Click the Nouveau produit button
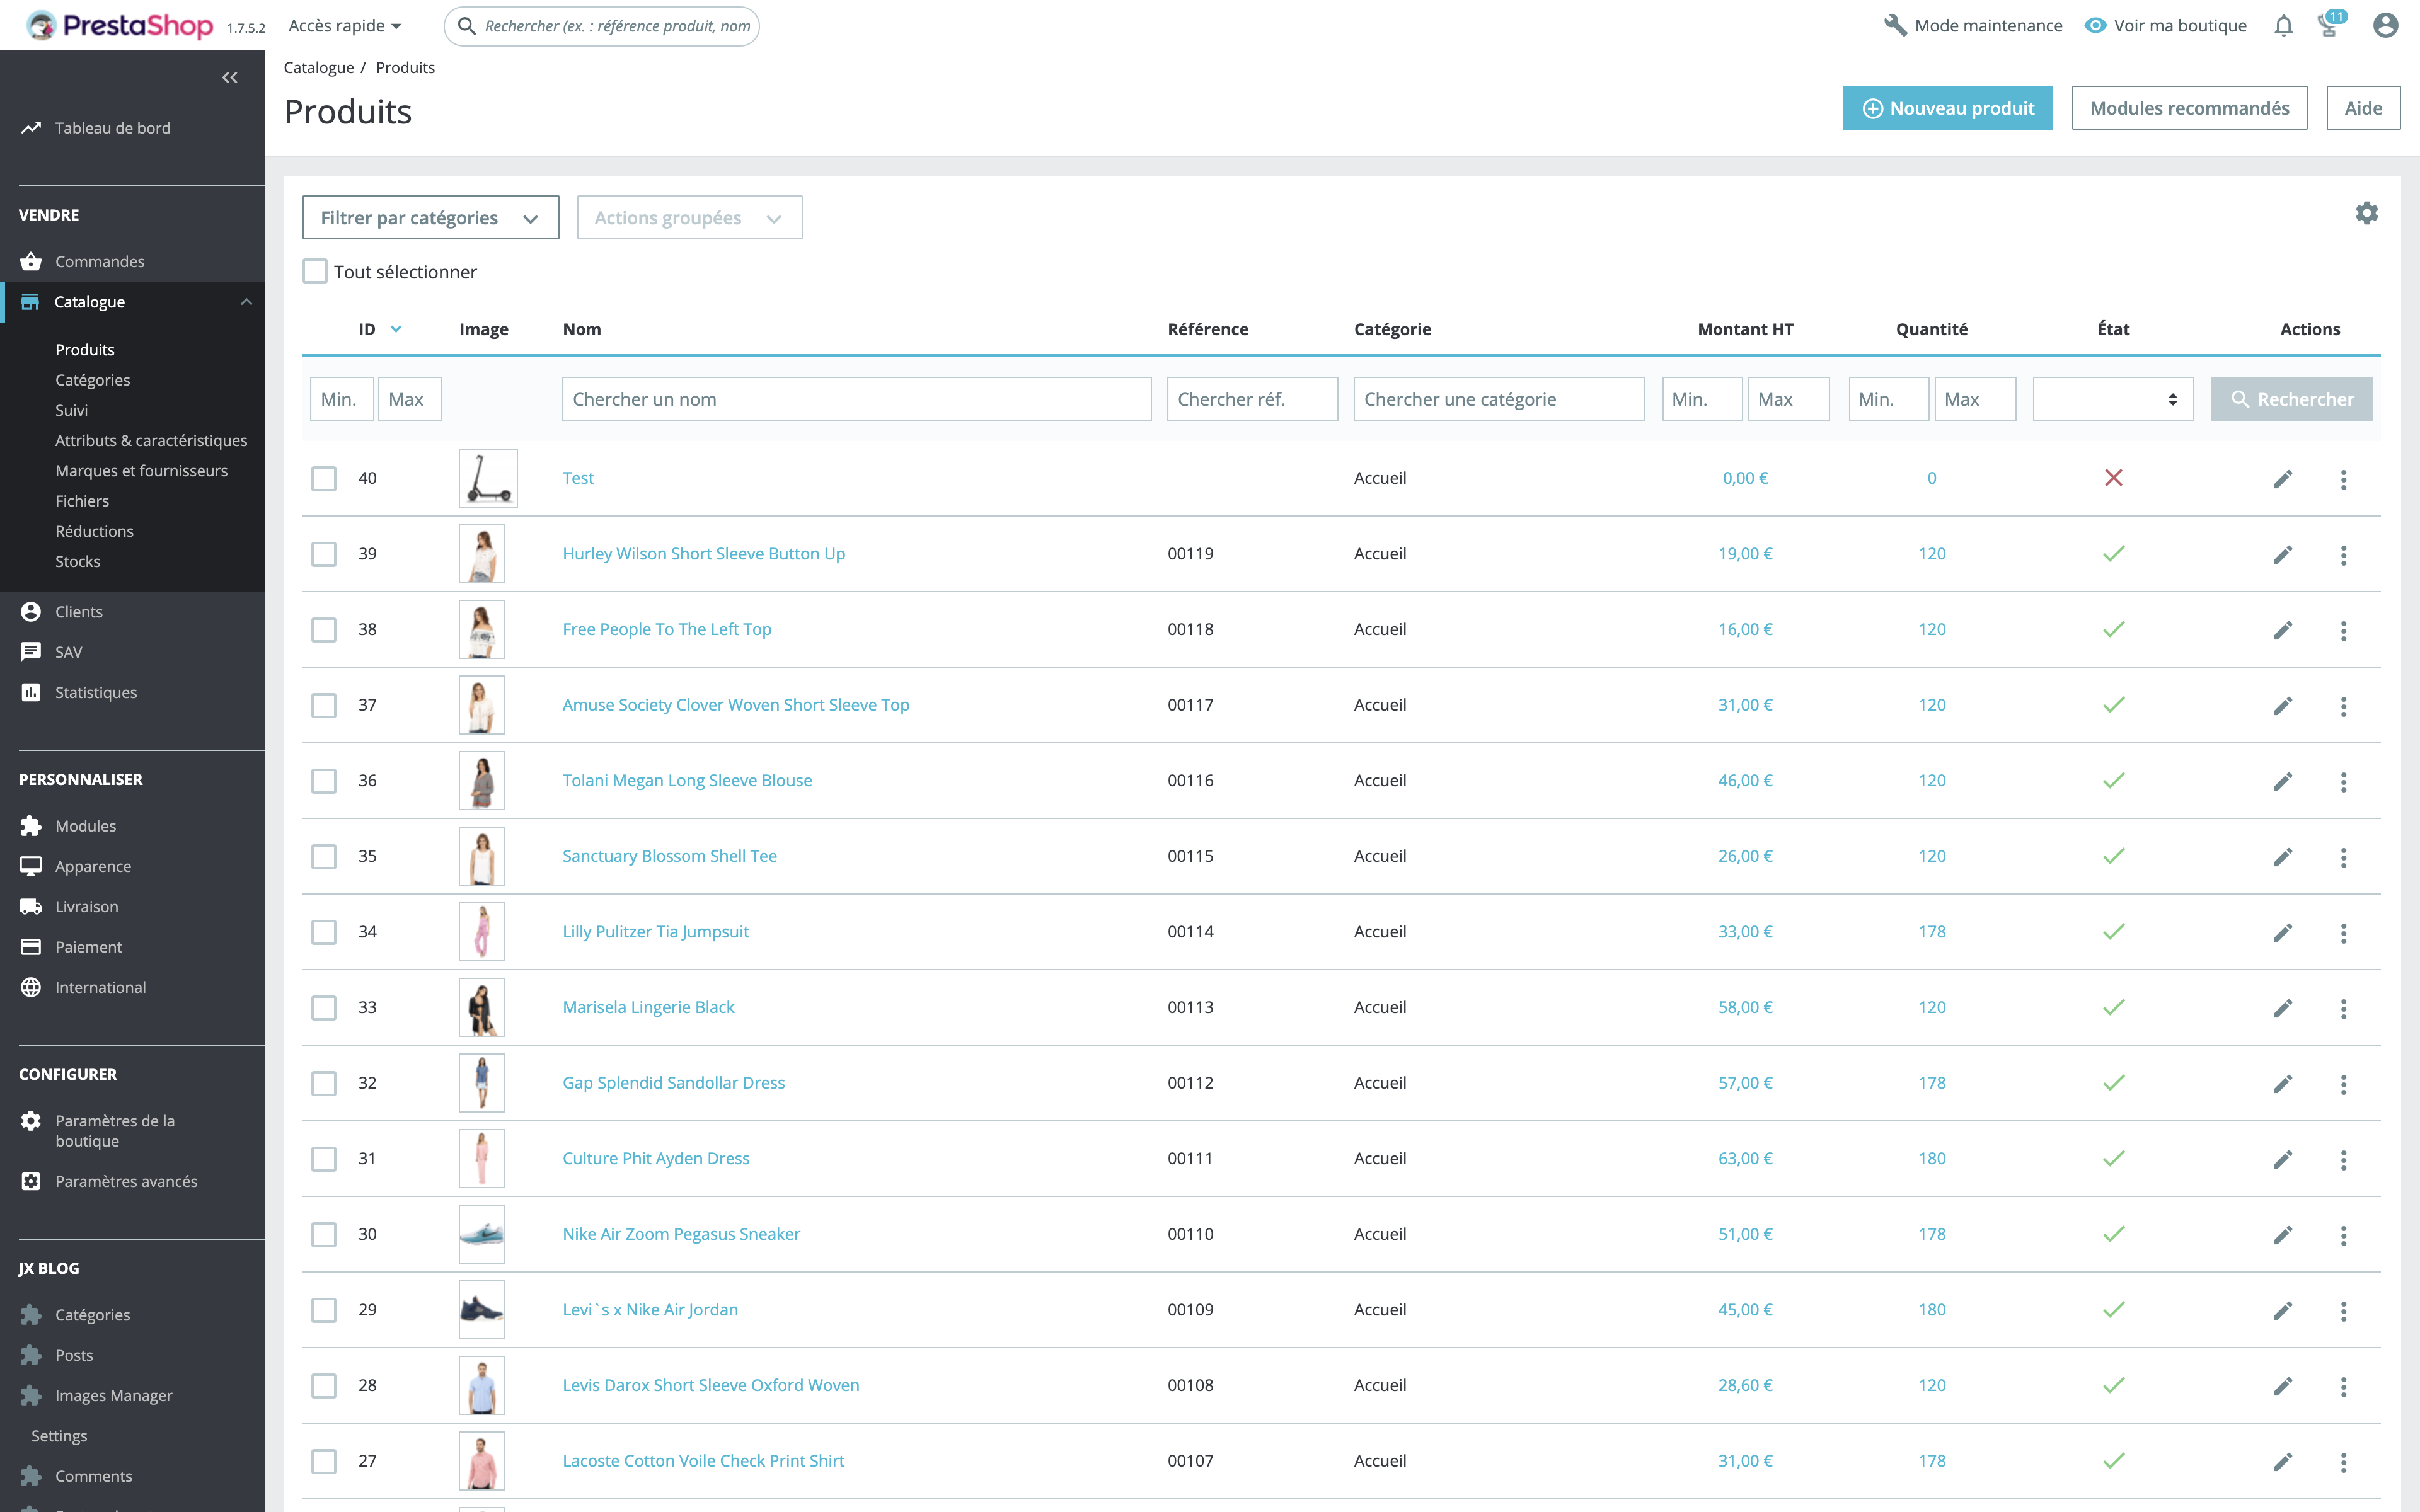The width and height of the screenshot is (2420, 1512). [x=1946, y=108]
